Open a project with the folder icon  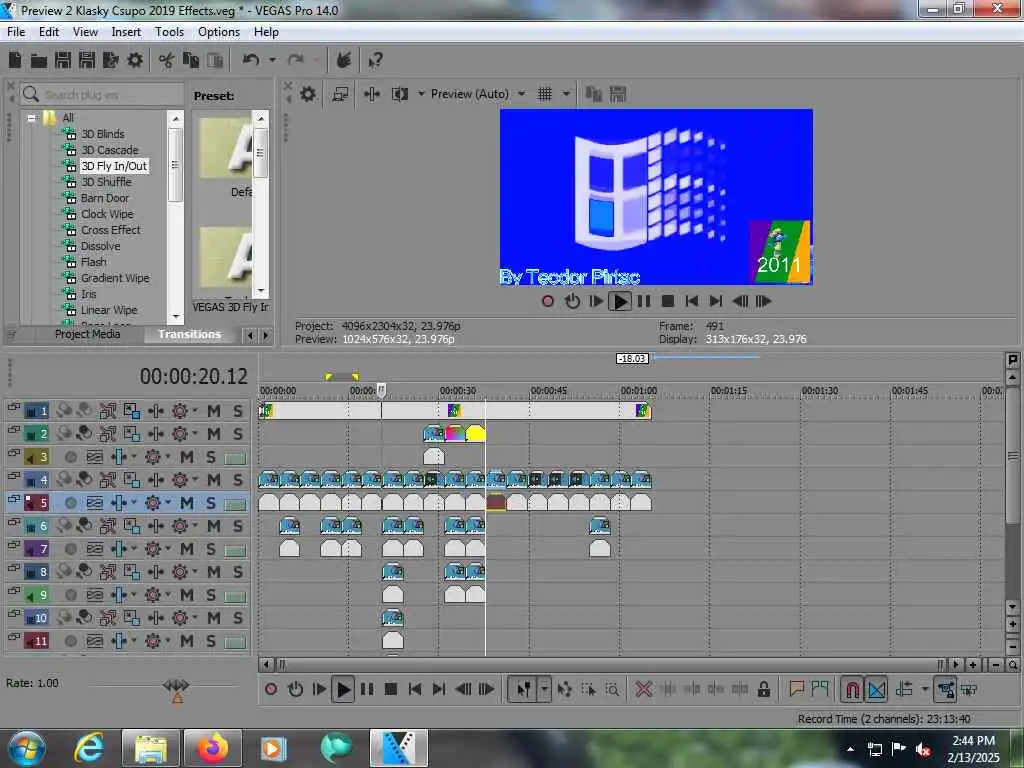coord(39,61)
